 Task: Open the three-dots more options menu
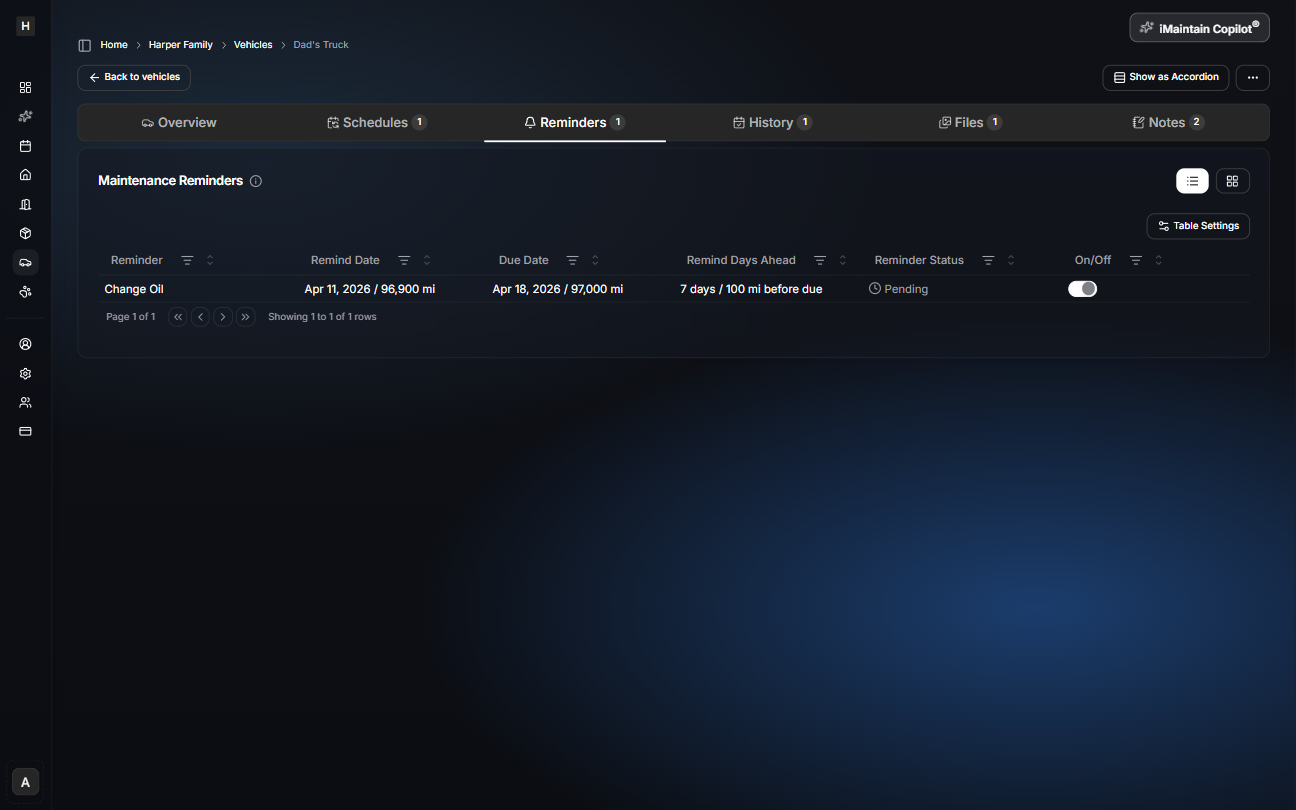[1252, 78]
